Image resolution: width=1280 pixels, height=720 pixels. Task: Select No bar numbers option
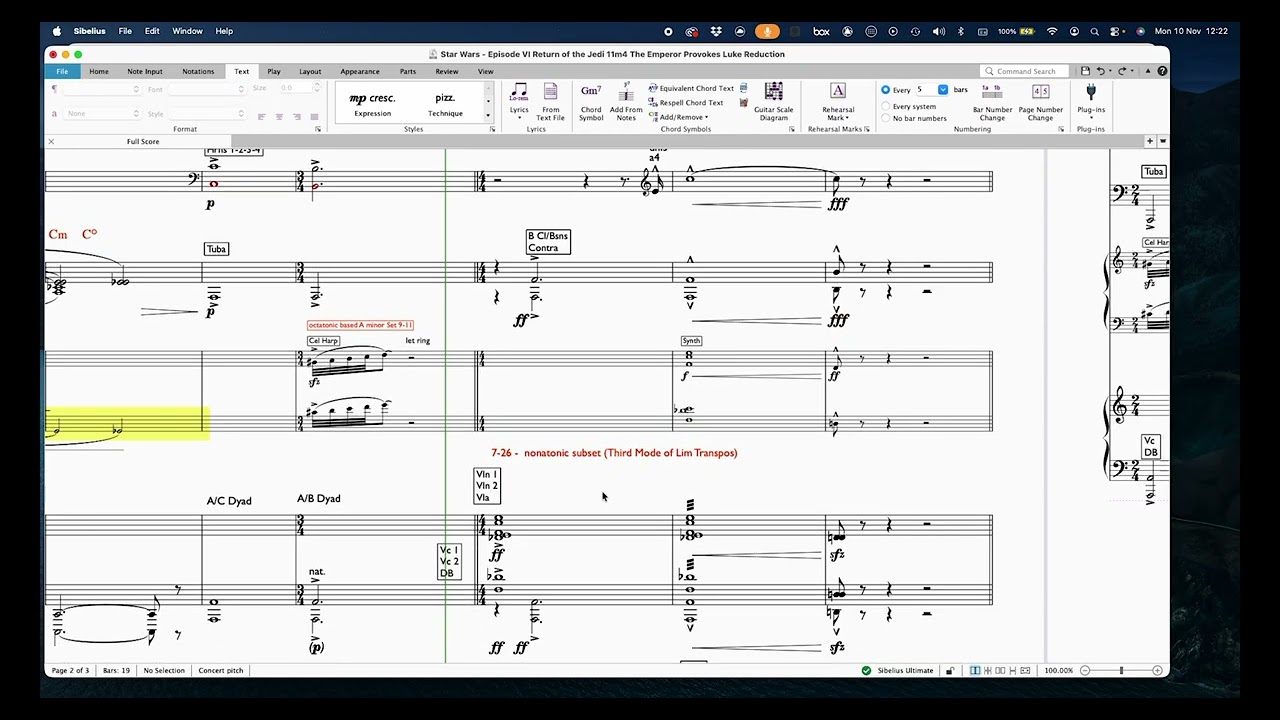[885, 118]
